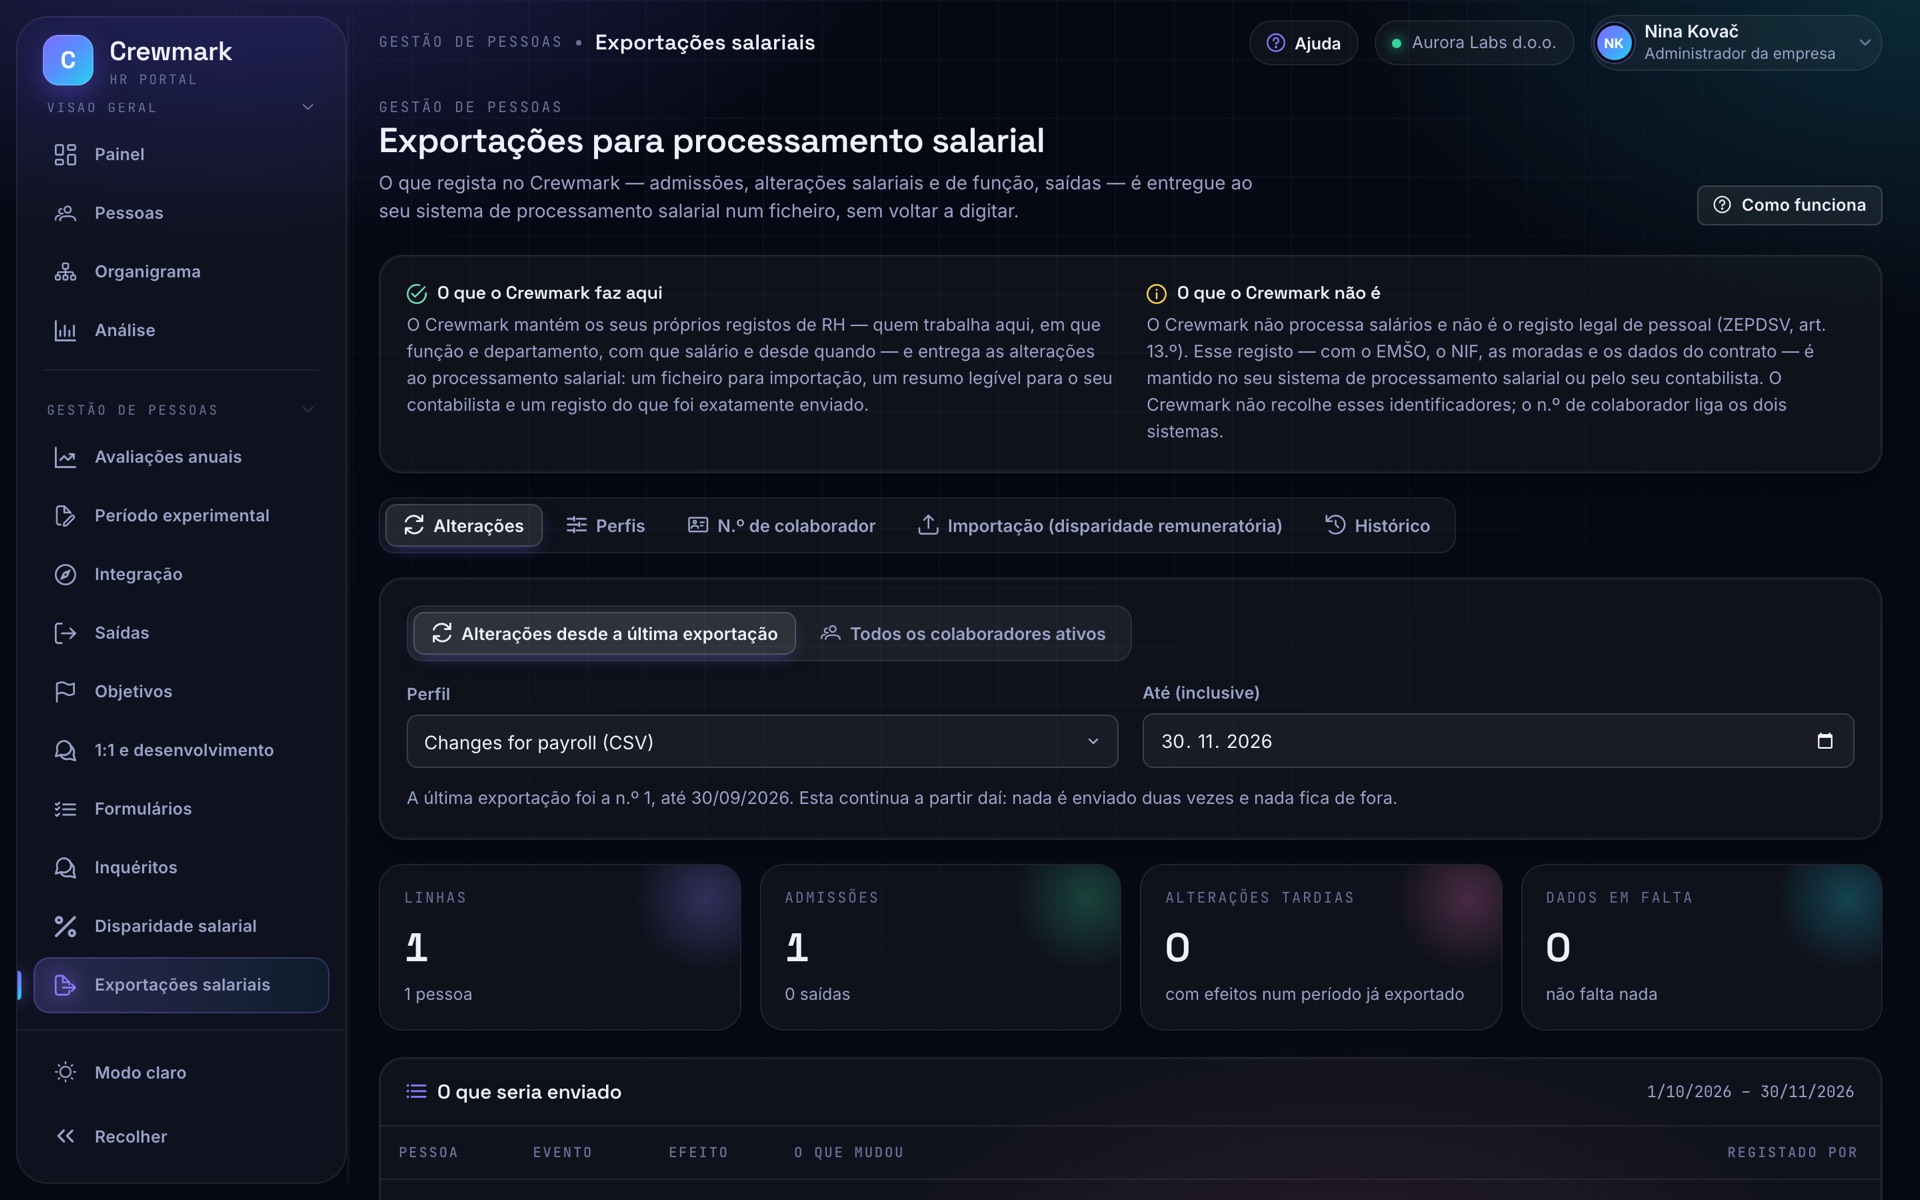Image resolution: width=1920 pixels, height=1200 pixels.
Task: Open Objetivos in sidebar
Action: coord(181,692)
